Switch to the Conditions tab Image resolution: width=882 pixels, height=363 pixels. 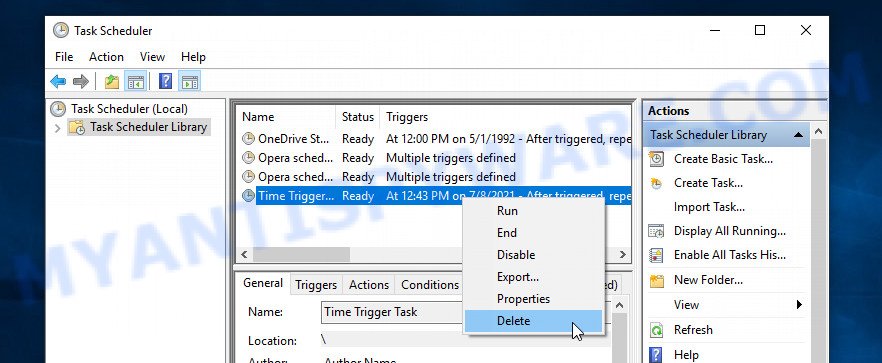click(x=430, y=285)
